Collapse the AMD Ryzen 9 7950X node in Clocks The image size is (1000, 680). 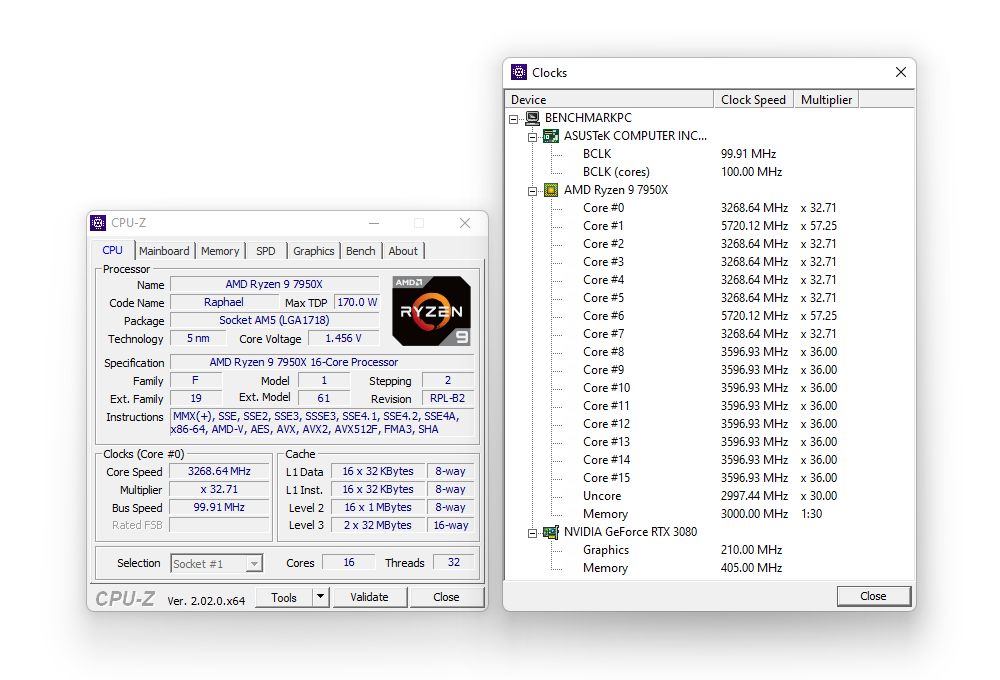point(533,191)
